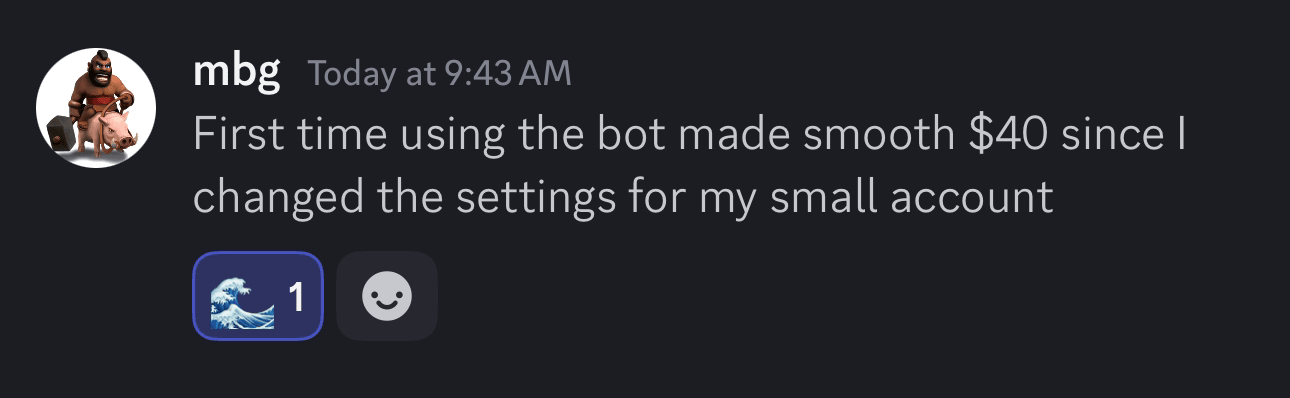This screenshot has height=398, width=1290.
Task: Click the message's second line starting "changed"
Action: click(623, 198)
